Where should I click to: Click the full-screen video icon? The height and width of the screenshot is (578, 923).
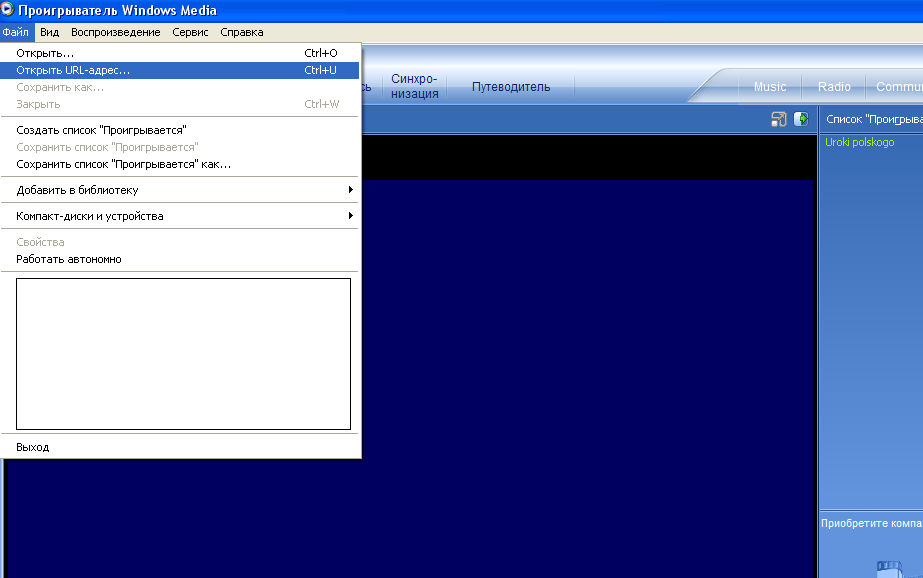click(x=778, y=119)
